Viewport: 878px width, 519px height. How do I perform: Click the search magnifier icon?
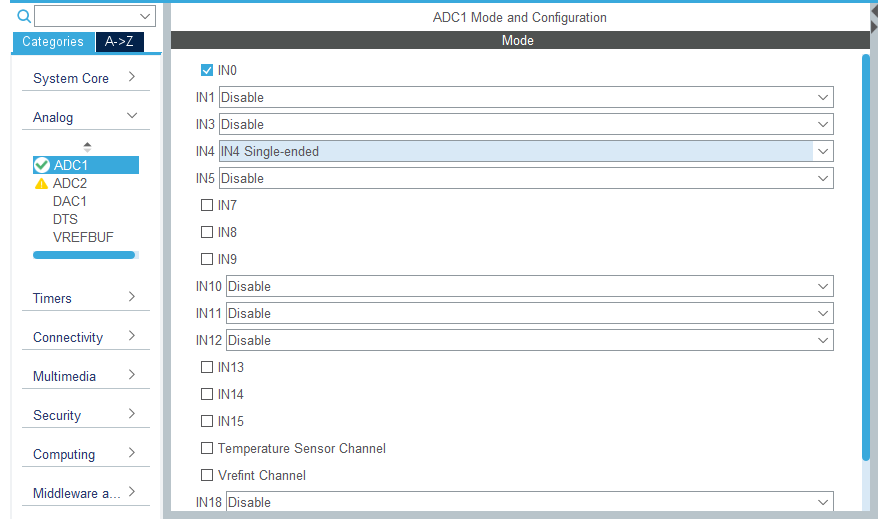[x=24, y=16]
